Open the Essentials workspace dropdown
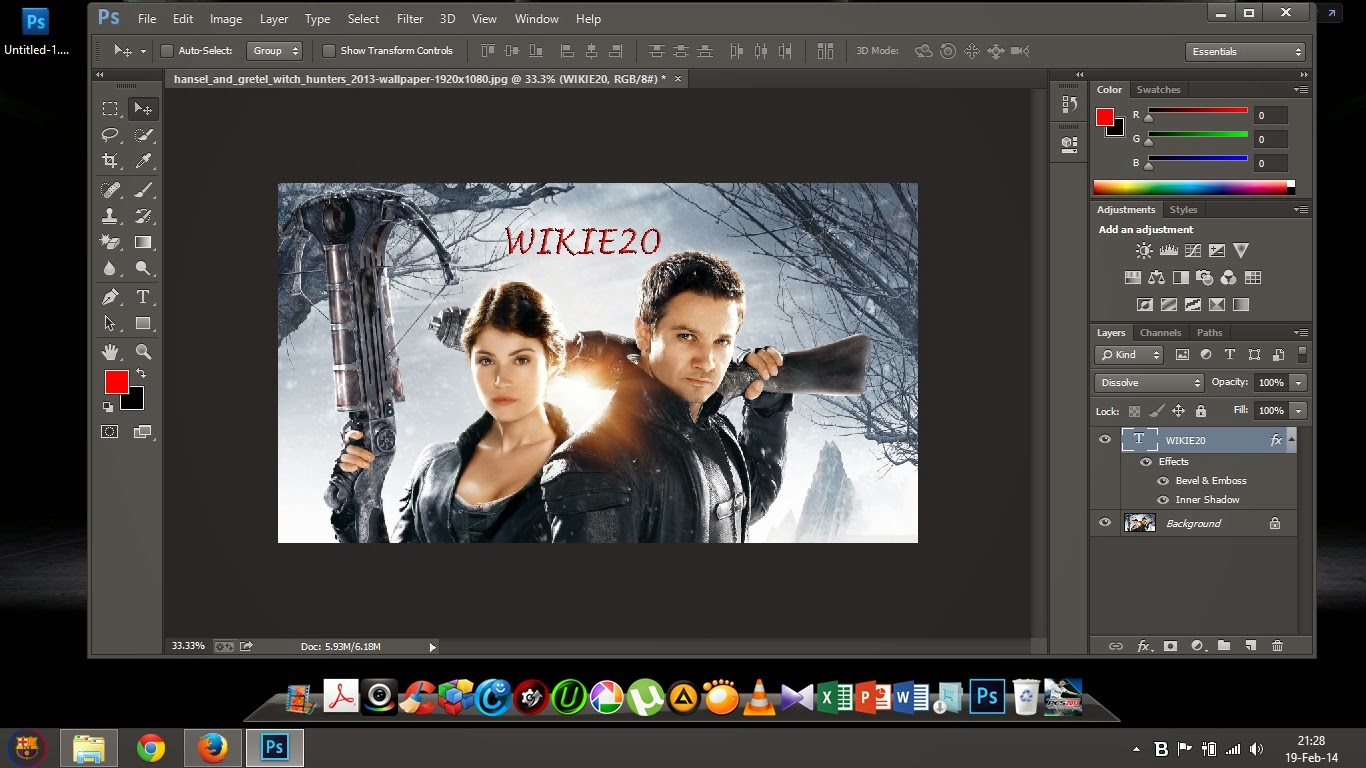This screenshot has height=768, width=1366. coord(1246,52)
